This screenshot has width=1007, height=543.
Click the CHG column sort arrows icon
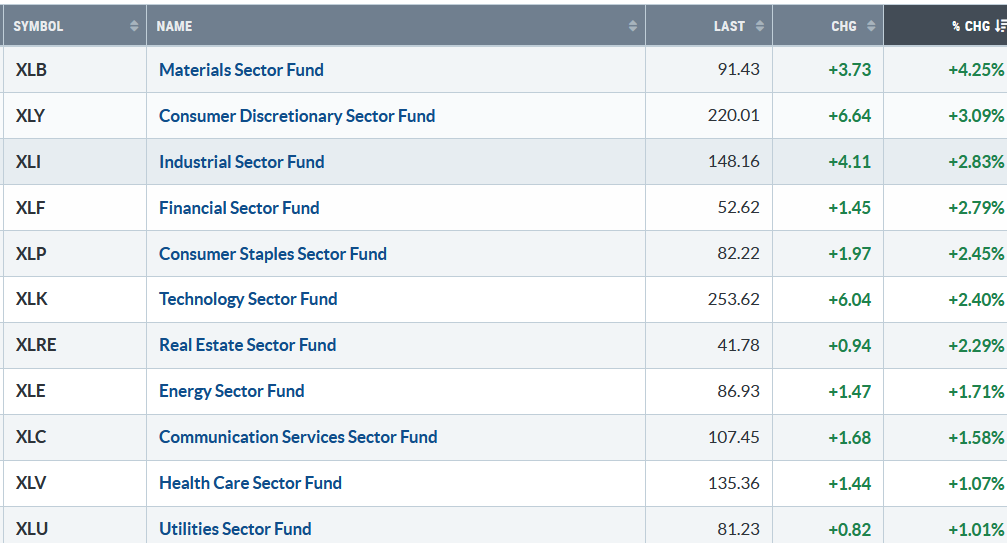[871, 26]
